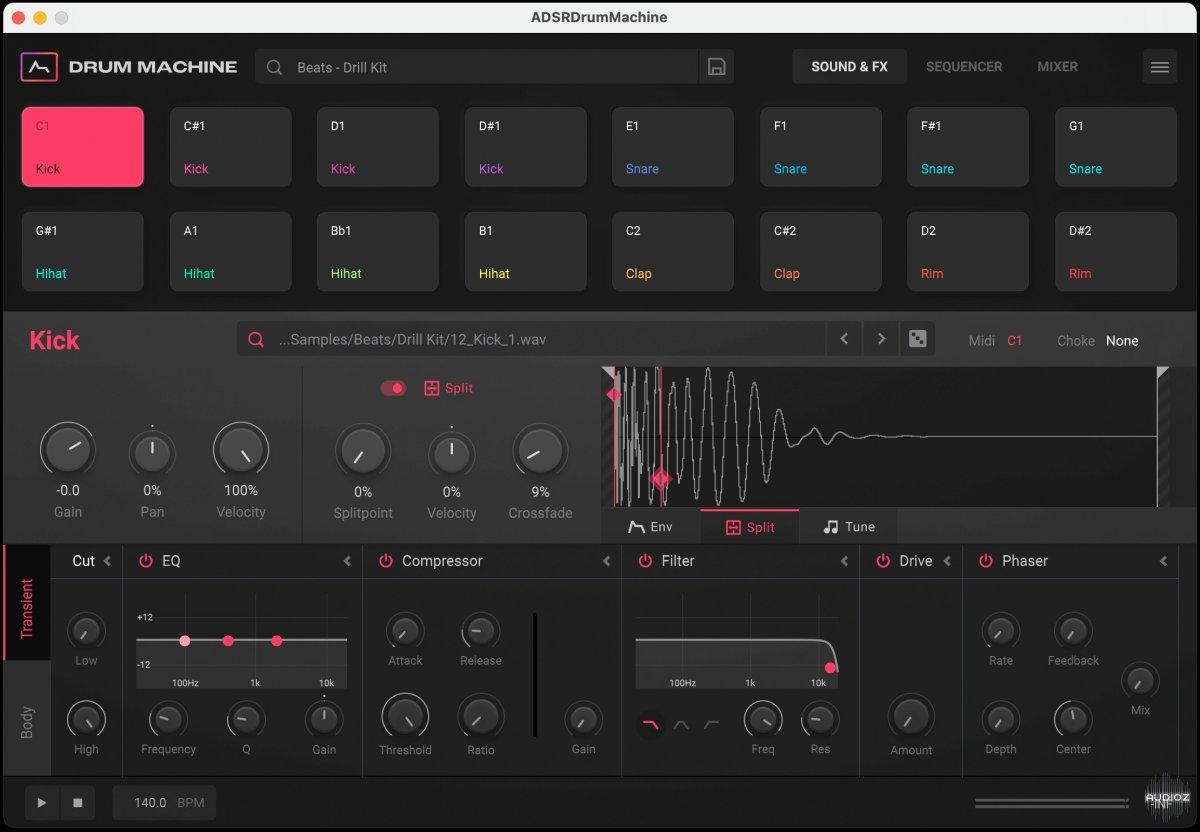The width and height of the screenshot is (1200, 832).
Task: Select the B1 Hihat pad
Action: click(525, 252)
